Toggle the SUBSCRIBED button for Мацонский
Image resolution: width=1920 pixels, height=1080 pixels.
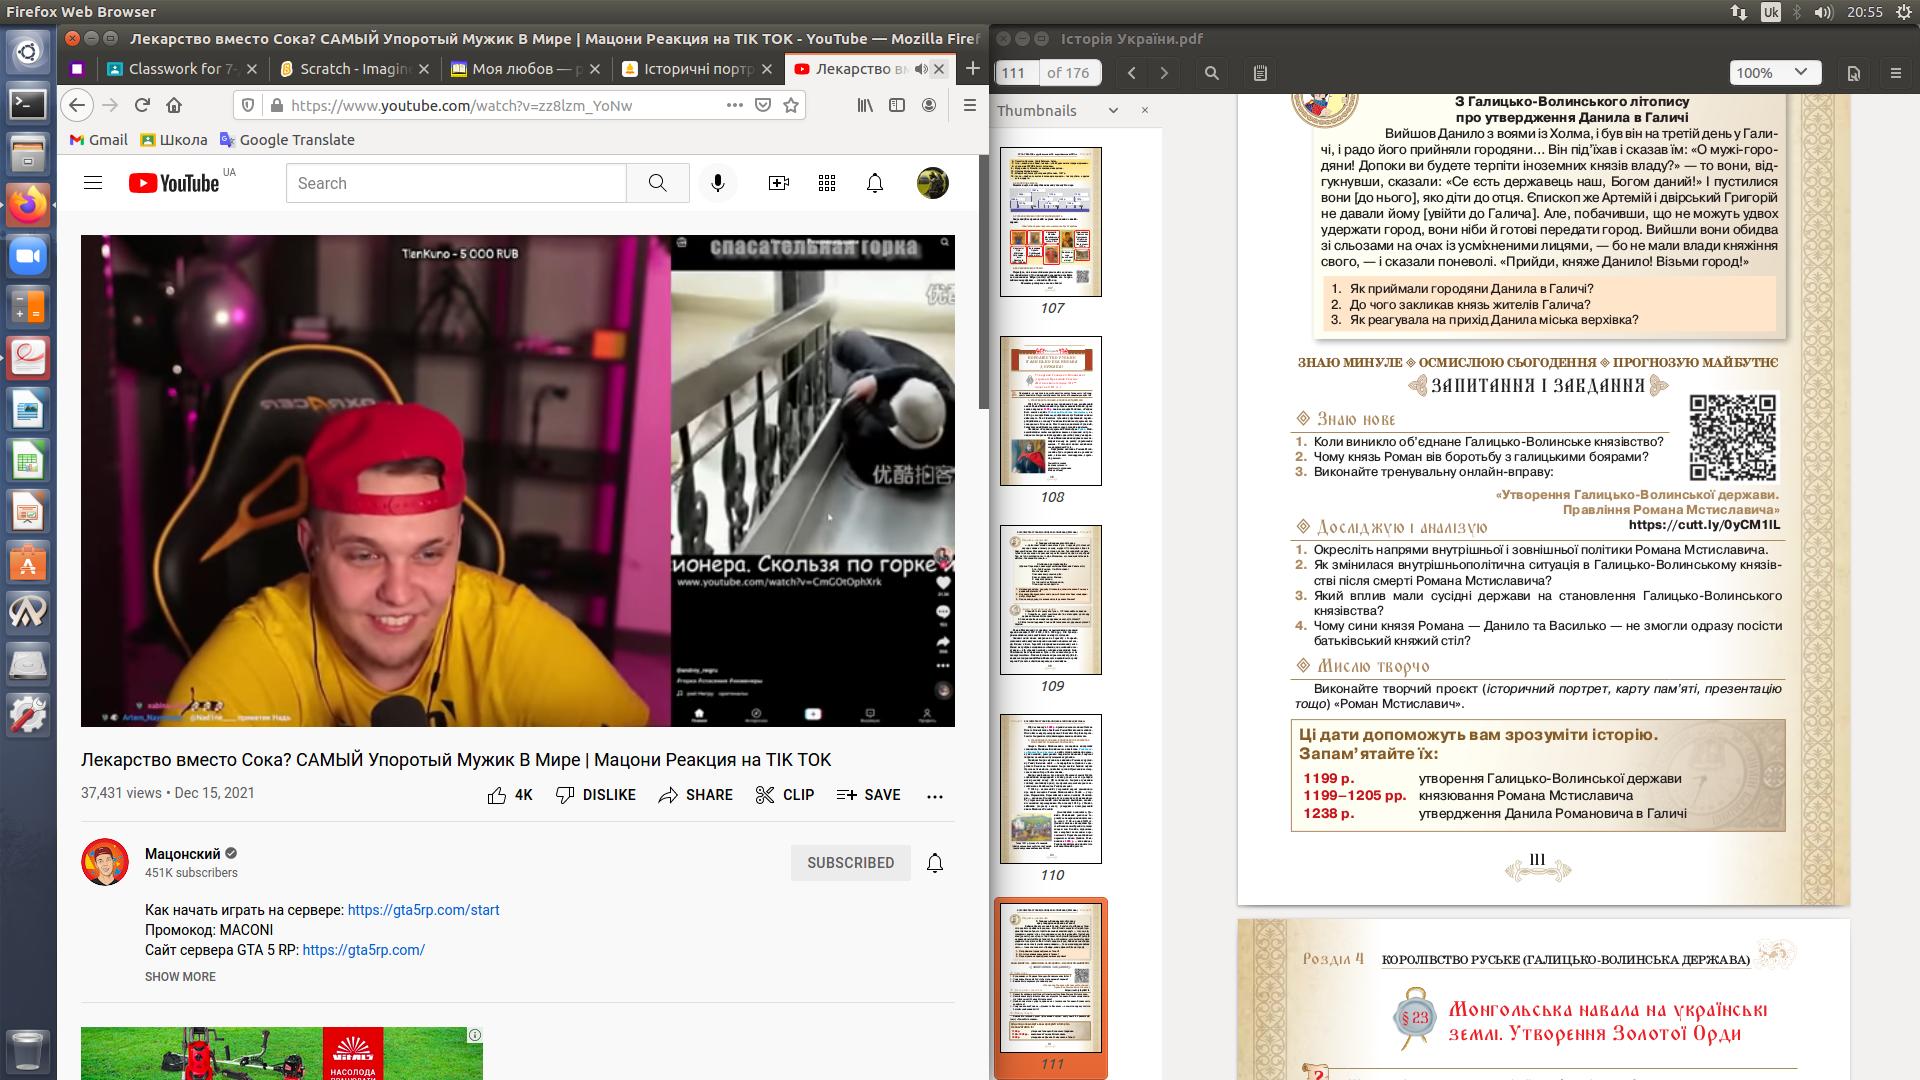850,863
